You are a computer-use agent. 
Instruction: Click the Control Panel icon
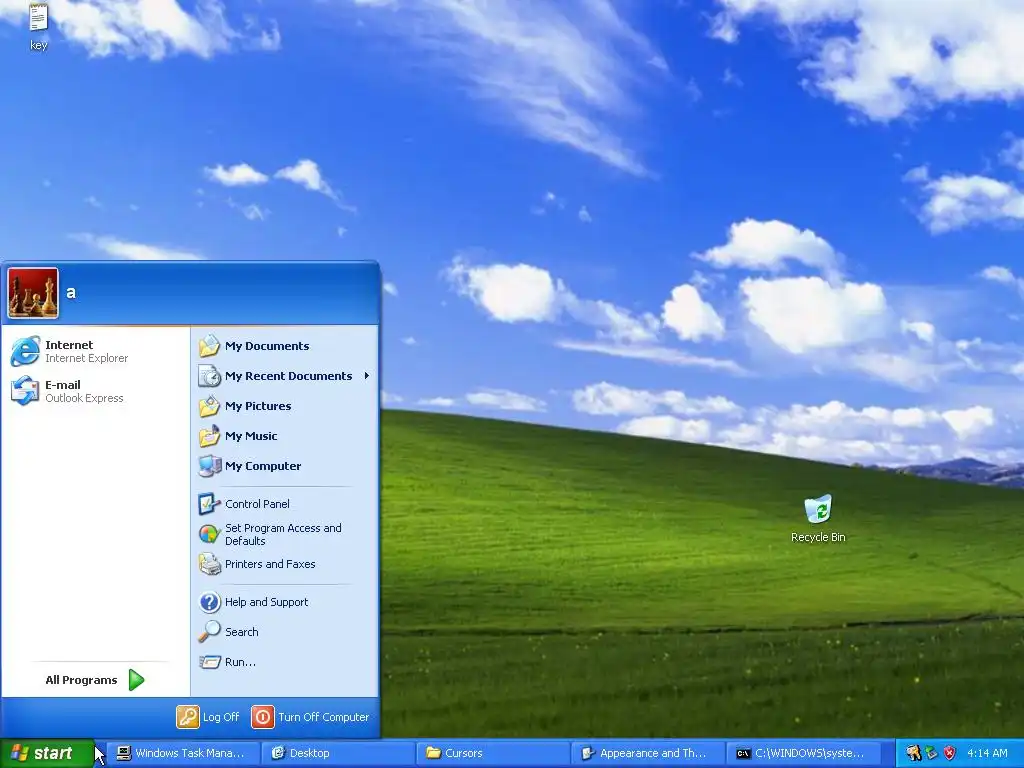tap(210, 504)
